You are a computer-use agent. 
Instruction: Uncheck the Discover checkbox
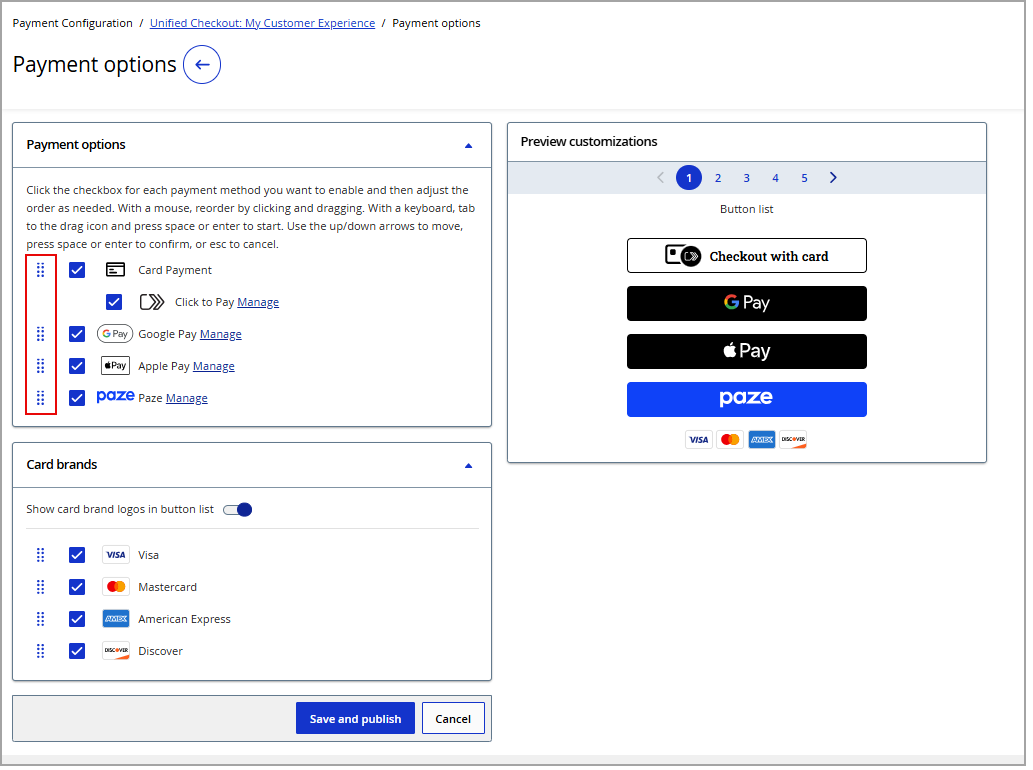point(77,653)
